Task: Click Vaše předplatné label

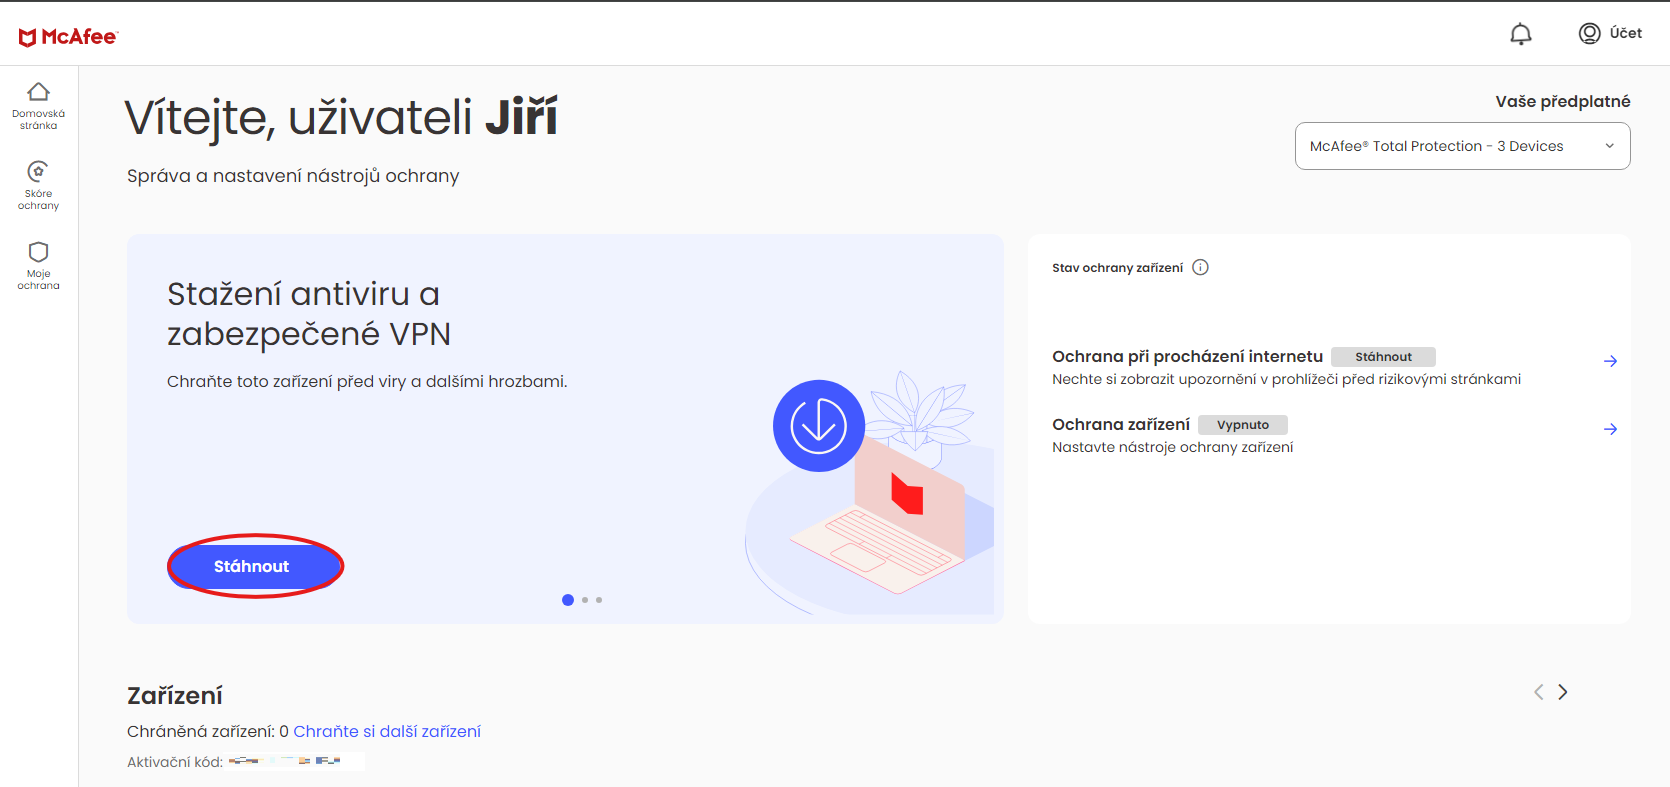Action: [1562, 101]
